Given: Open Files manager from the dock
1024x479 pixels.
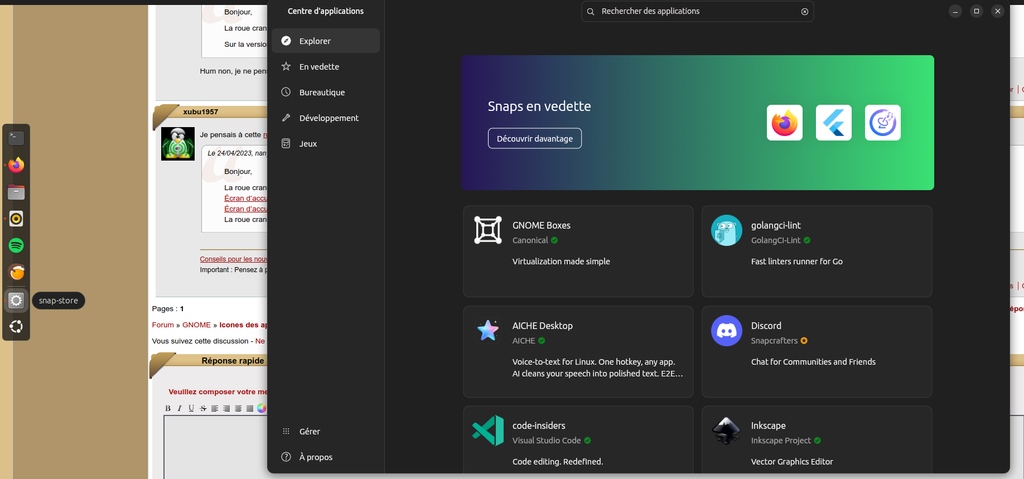Looking at the screenshot, I should [x=16, y=192].
